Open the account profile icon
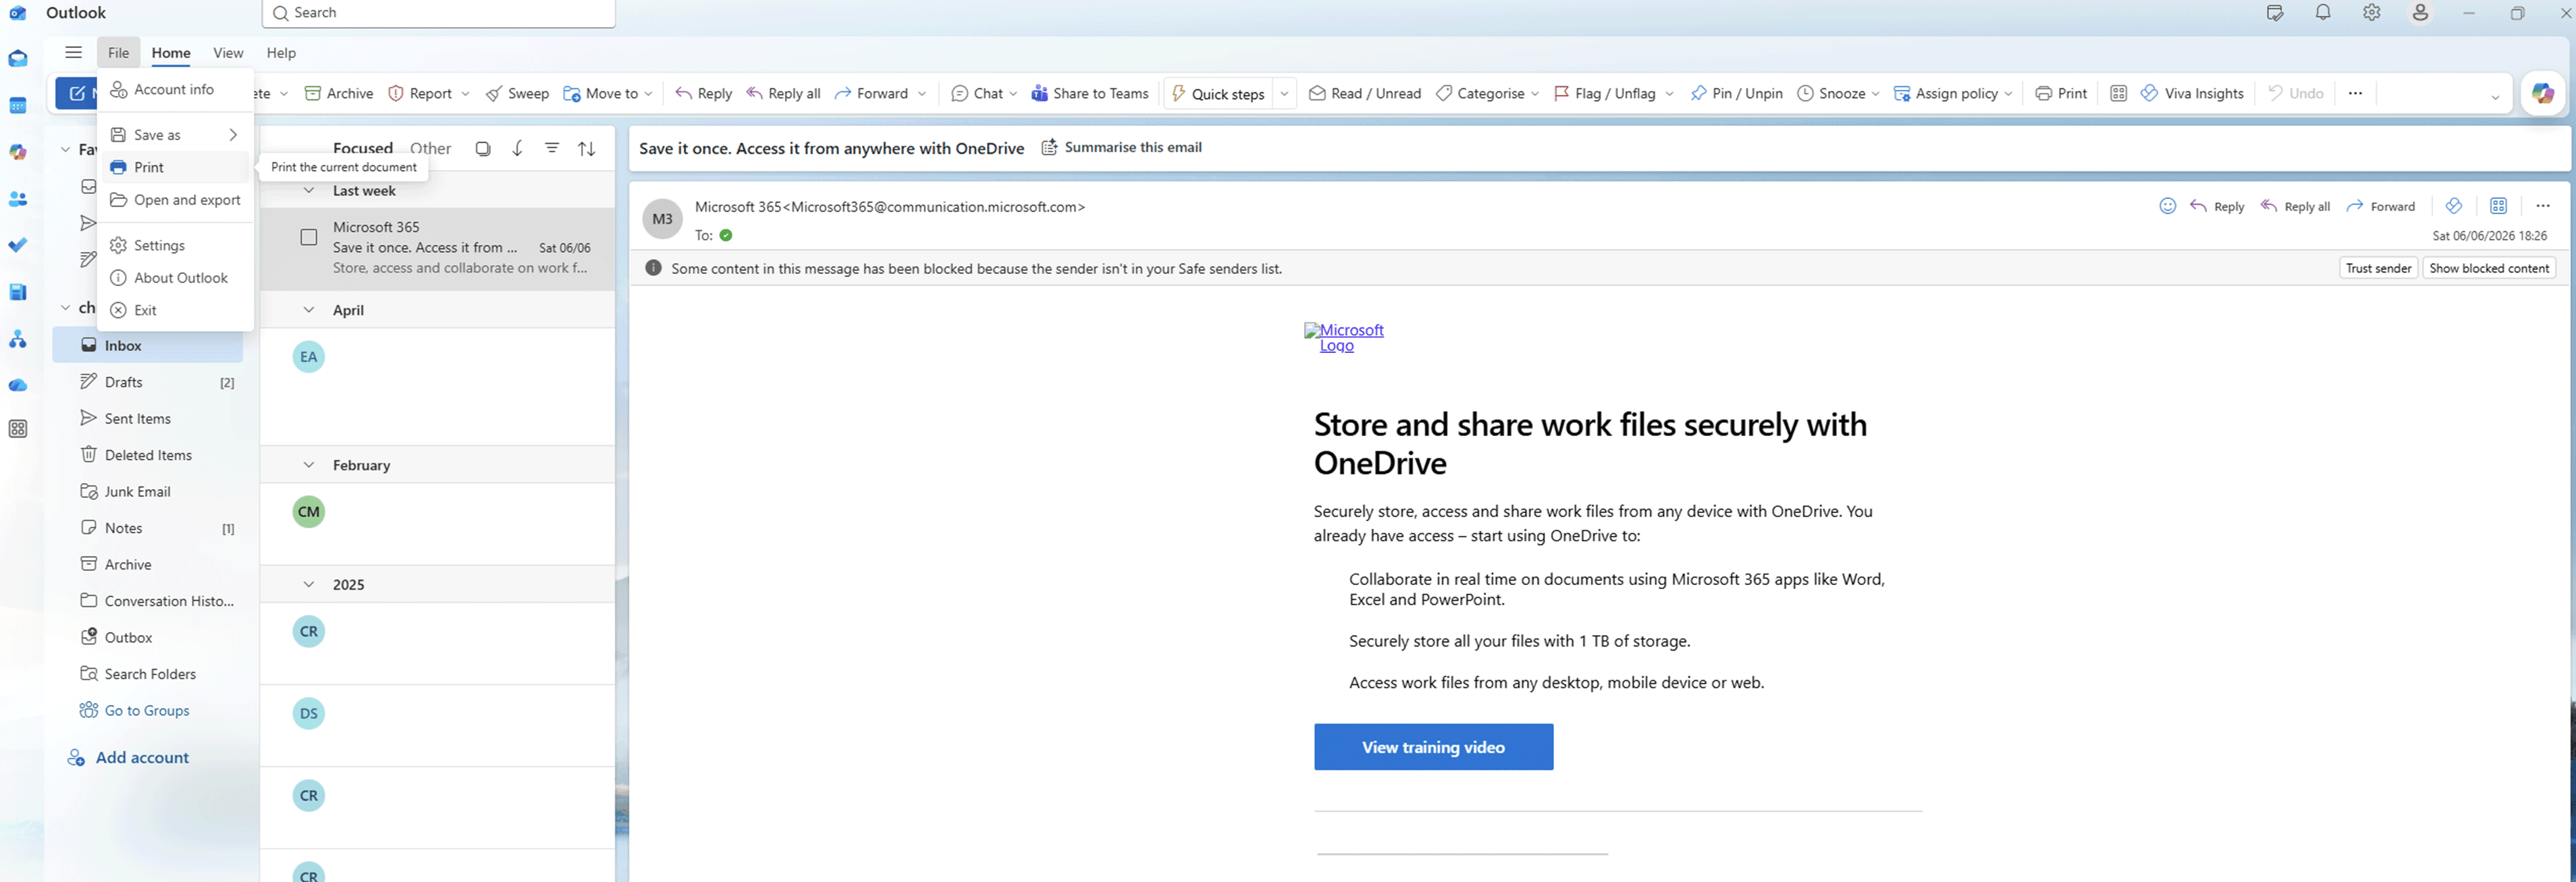Image resolution: width=2576 pixels, height=882 pixels. tap(2420, 13)
